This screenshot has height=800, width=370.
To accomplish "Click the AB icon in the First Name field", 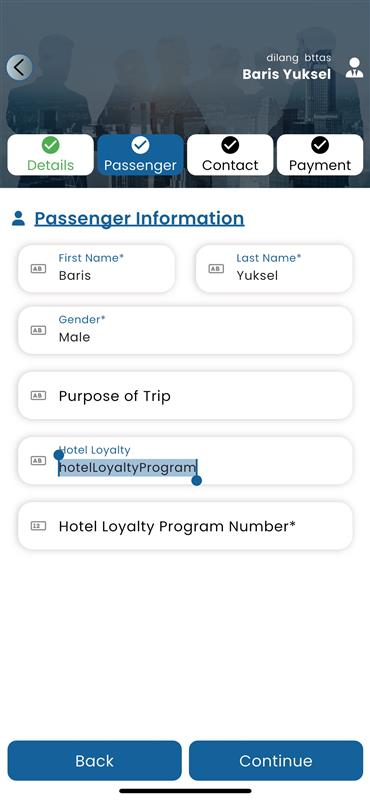I will (x=38, y=268).
